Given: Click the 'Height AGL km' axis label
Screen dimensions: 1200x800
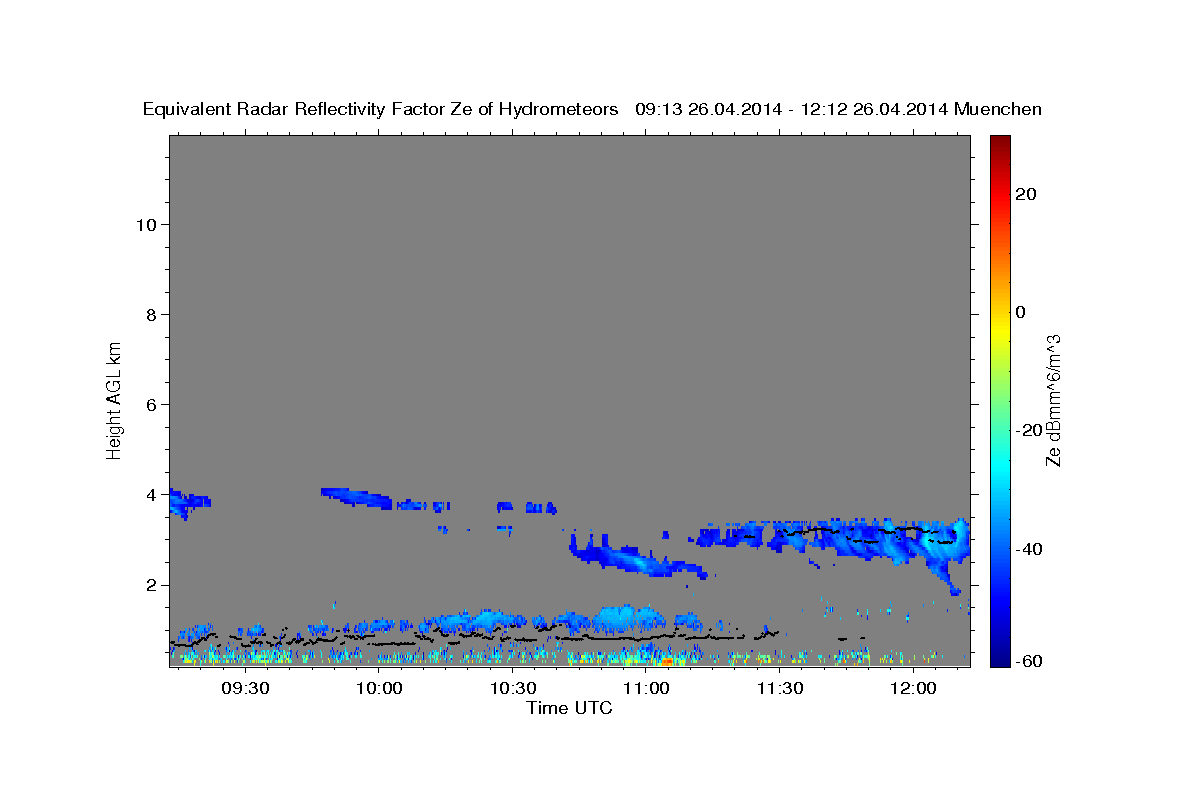Looking at the screenshot, I should (114, 401).
